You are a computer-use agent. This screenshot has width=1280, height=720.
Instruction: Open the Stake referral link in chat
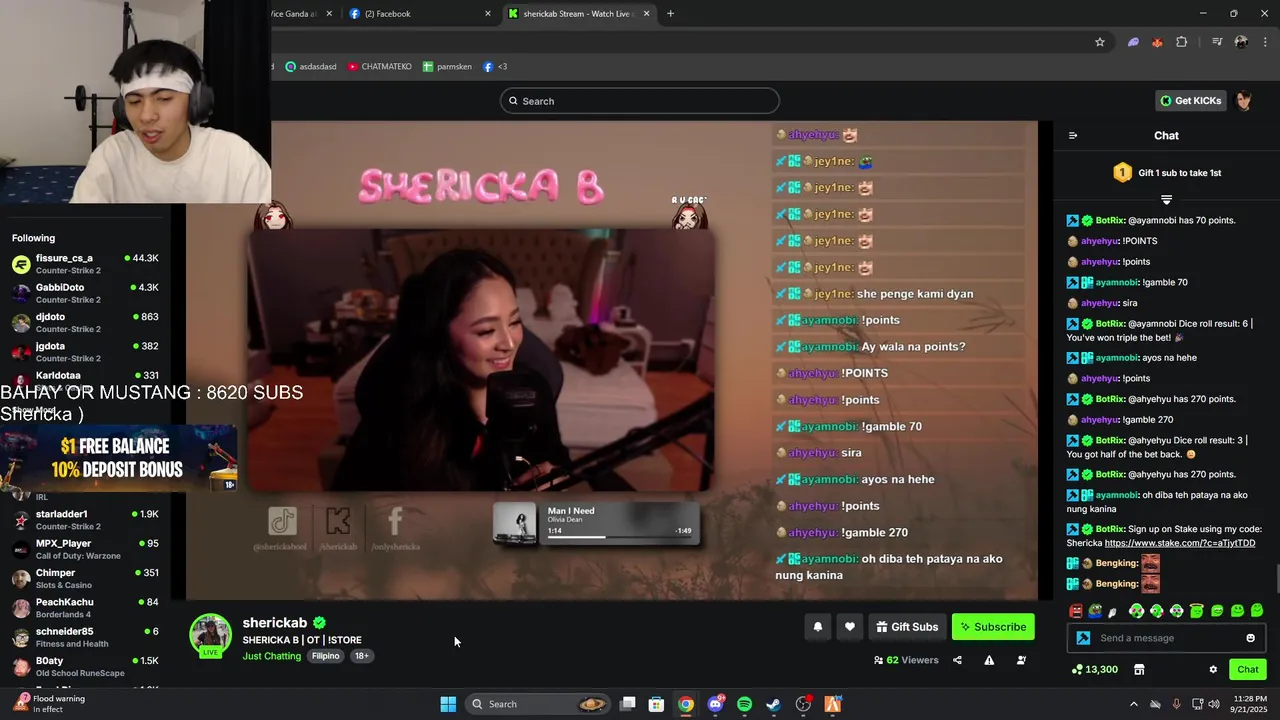[1180, 543]
